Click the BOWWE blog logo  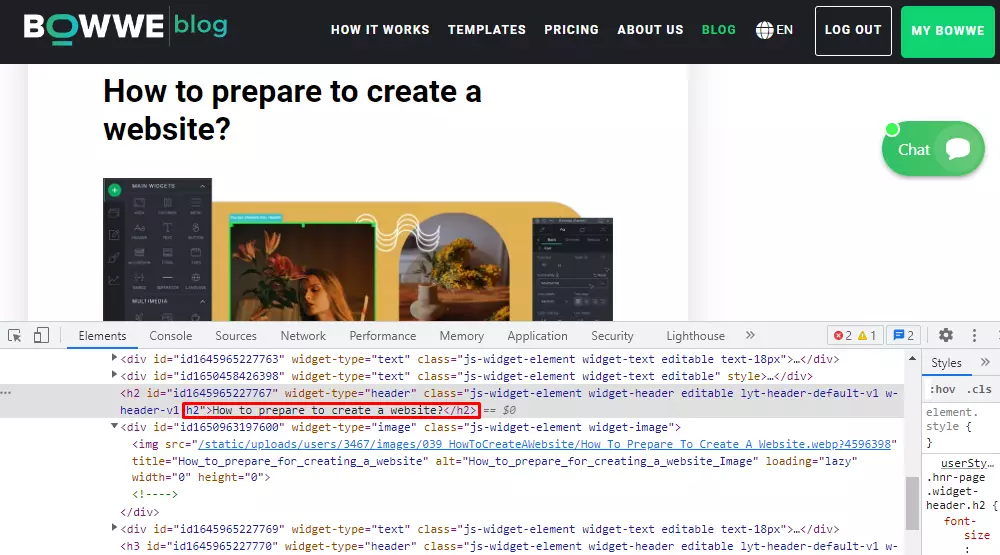point(125,27)
